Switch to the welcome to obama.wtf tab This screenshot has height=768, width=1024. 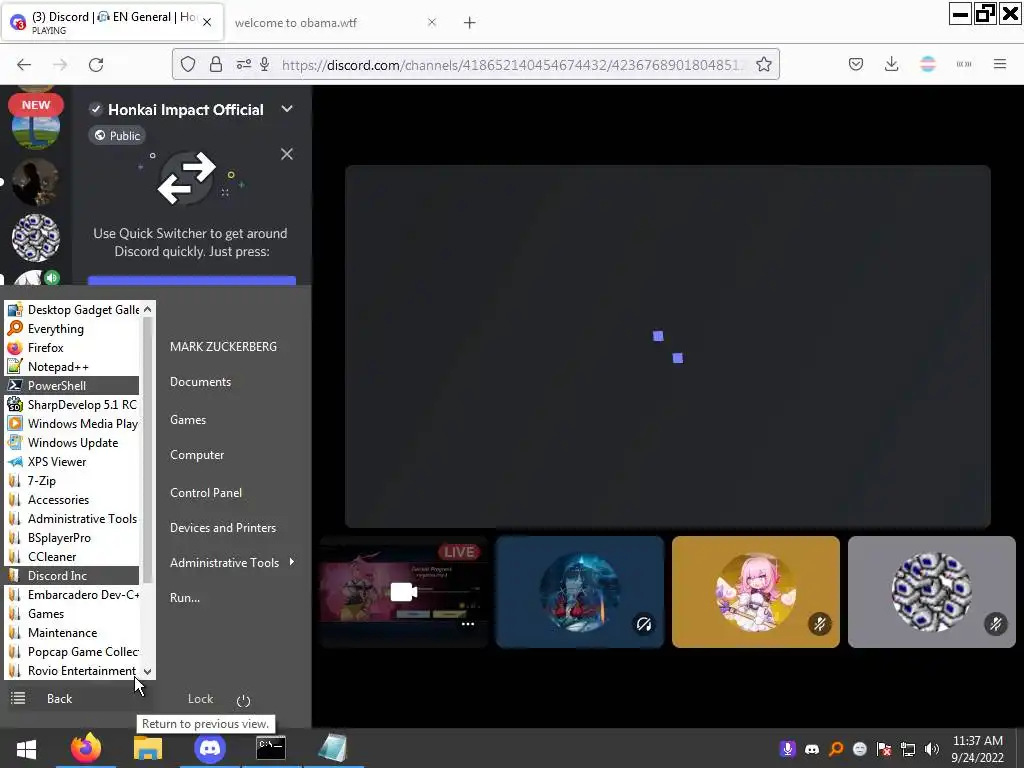(x=334, y=23)
